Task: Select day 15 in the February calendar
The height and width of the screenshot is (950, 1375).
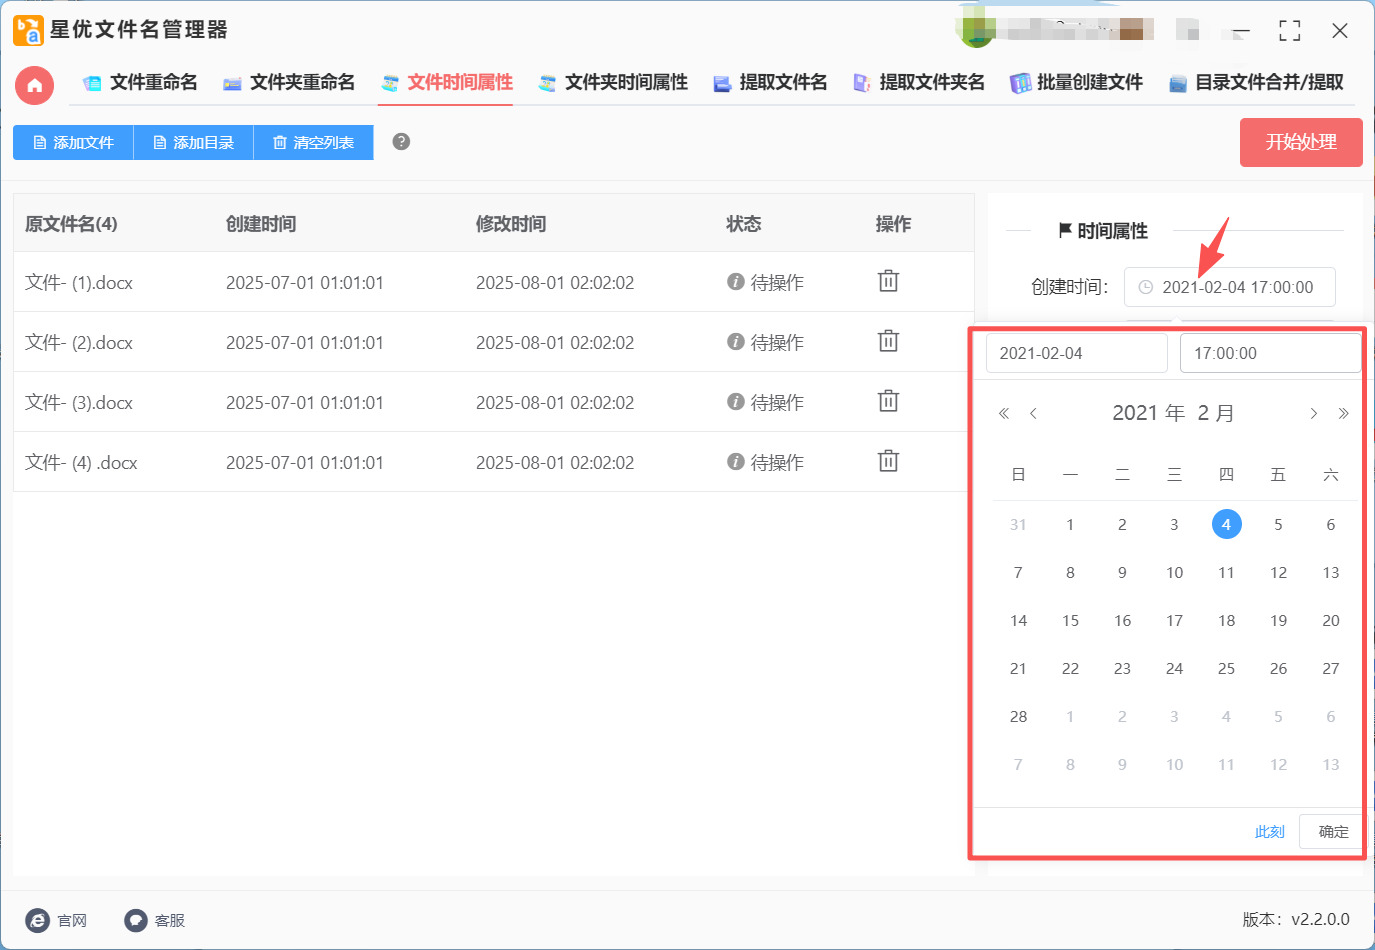Action: coord(1070,621)
